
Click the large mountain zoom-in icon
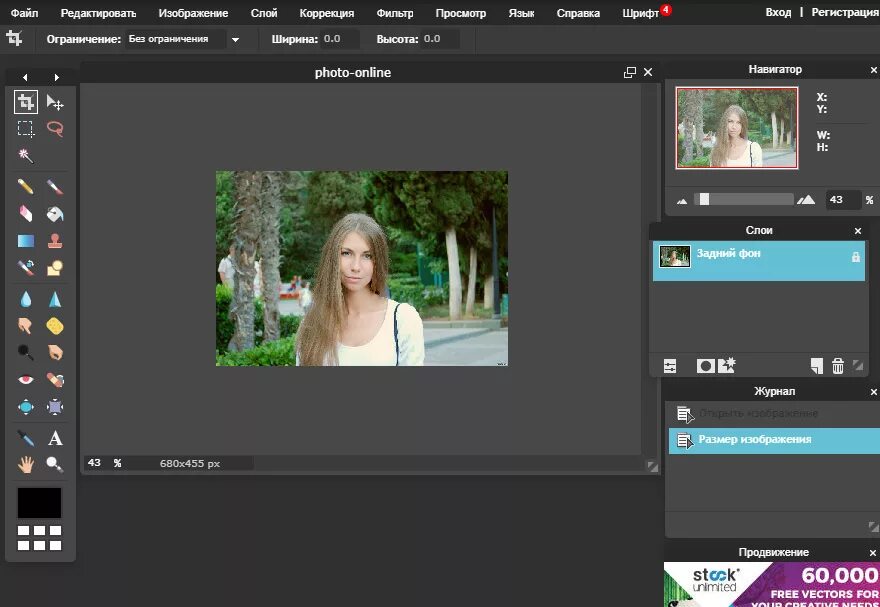pyautogui.click(x=806, y=199)
